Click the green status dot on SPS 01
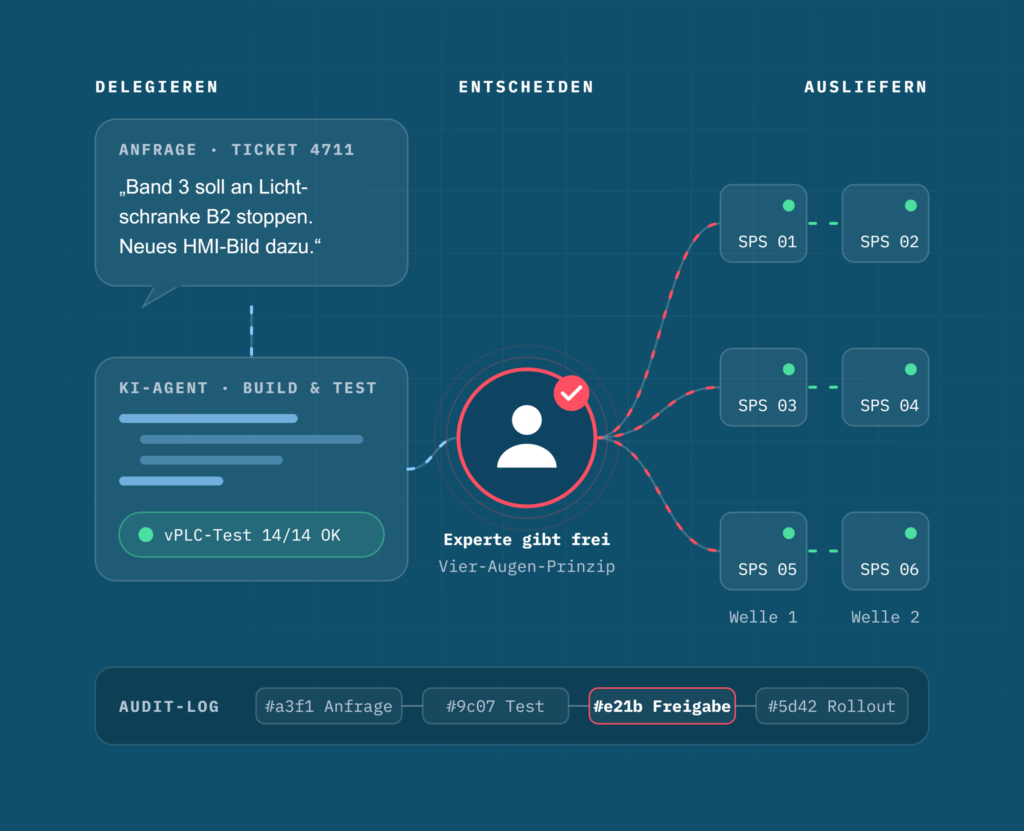 (789, 206)
